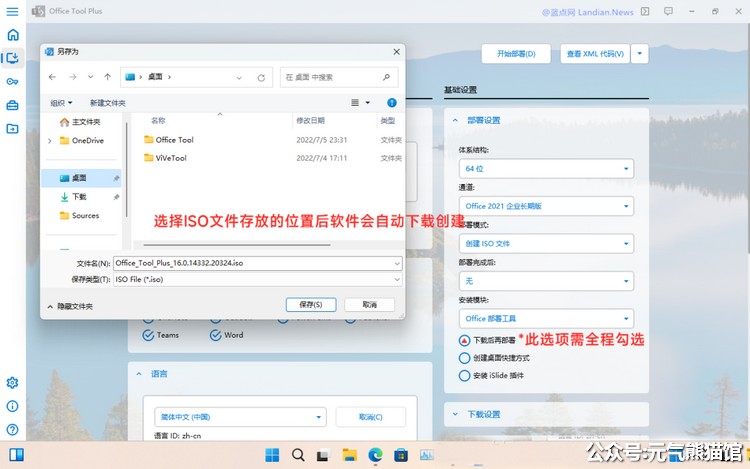Open the Activate key icon in sidebar

pyautogui.click(x=12, y=81)
